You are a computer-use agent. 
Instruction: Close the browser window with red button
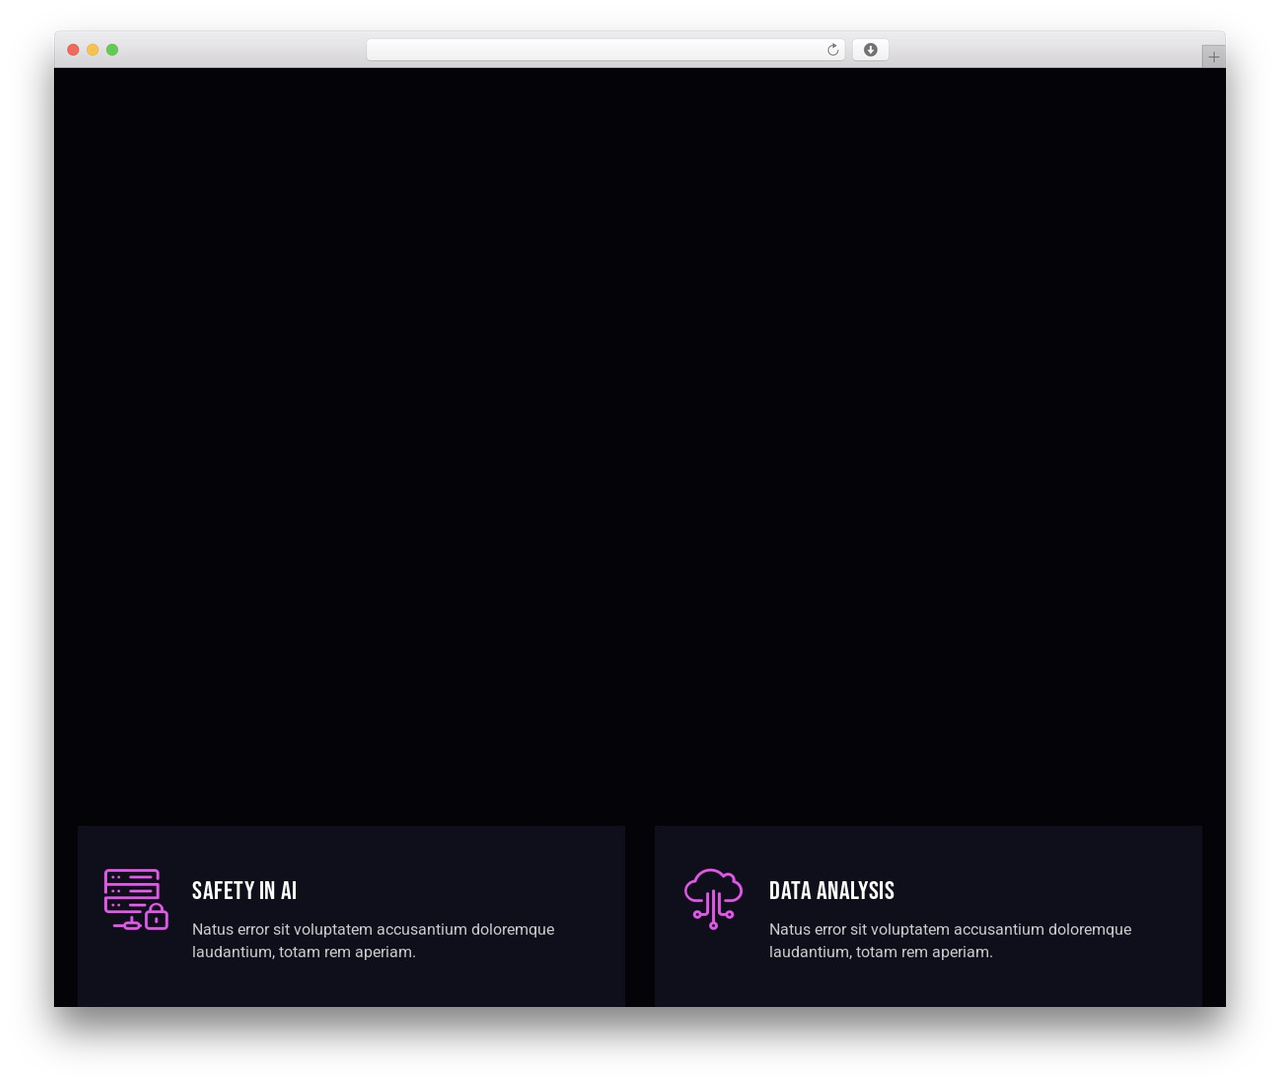pos(73,50)
